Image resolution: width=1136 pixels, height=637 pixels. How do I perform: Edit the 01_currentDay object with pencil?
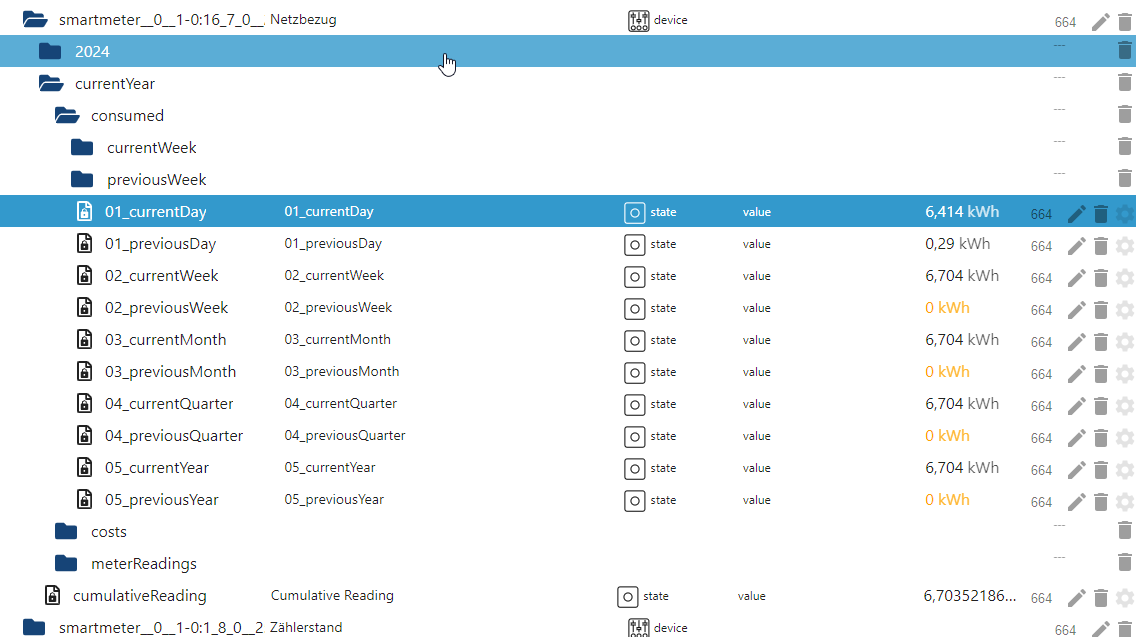click(1077, 214)
